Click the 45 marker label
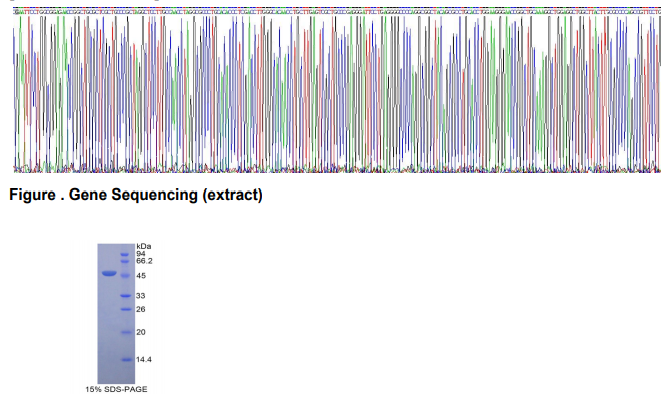The width and height of the screenshot is (666, 400). point(141,275)
